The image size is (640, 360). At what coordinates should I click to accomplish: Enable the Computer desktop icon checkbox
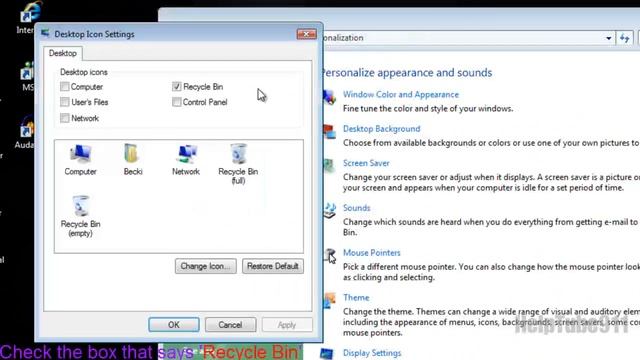64,87
